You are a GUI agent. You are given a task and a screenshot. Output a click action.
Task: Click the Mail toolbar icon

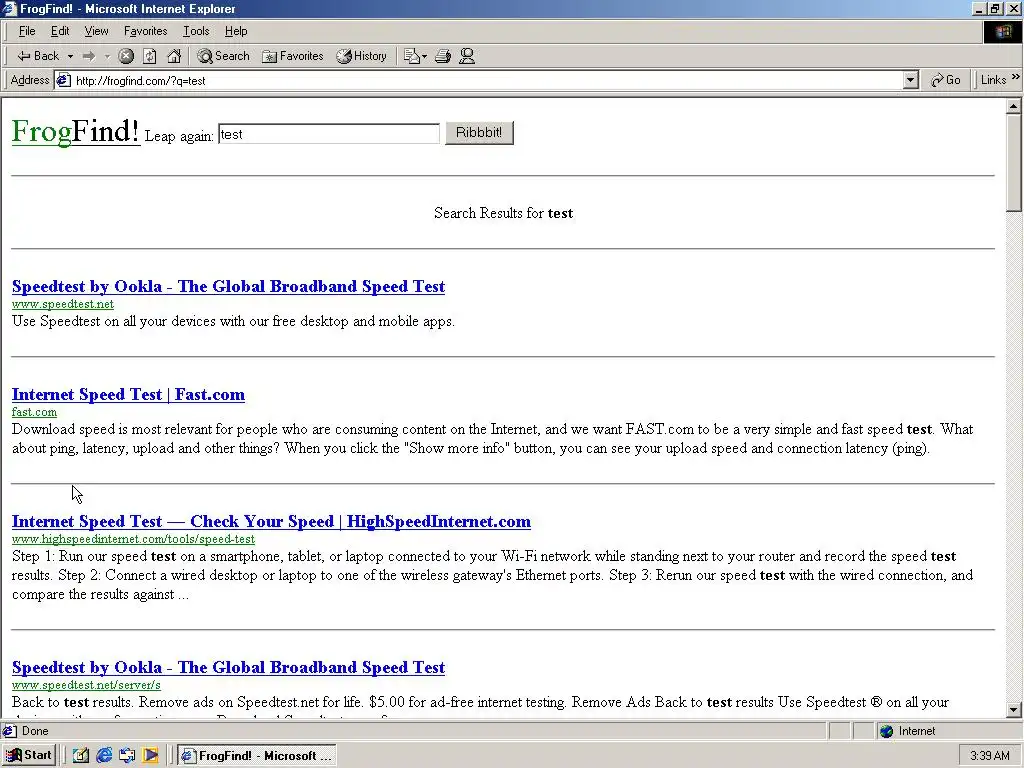click(414, 56)
